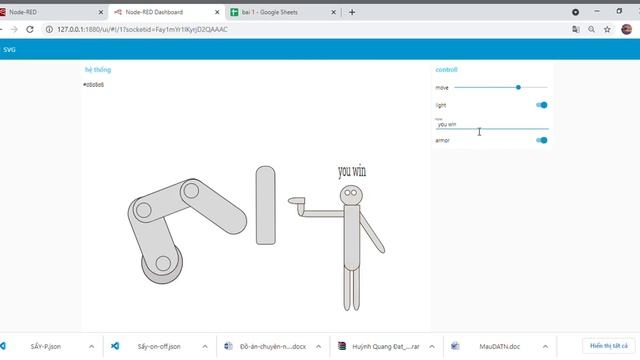Open the Sấy-on-off.json download
The image size is (640, 360).
click(x=159, y=346)
